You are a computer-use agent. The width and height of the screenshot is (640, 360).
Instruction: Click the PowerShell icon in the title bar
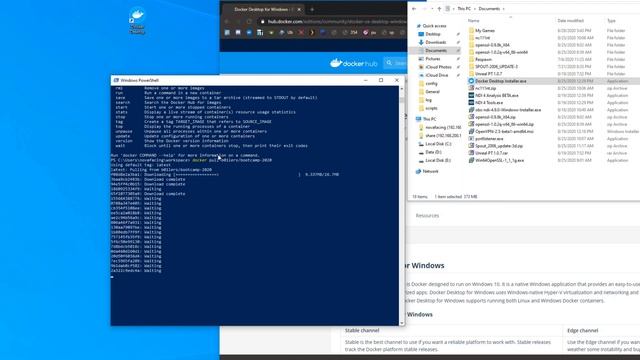[x=116, y=80]
